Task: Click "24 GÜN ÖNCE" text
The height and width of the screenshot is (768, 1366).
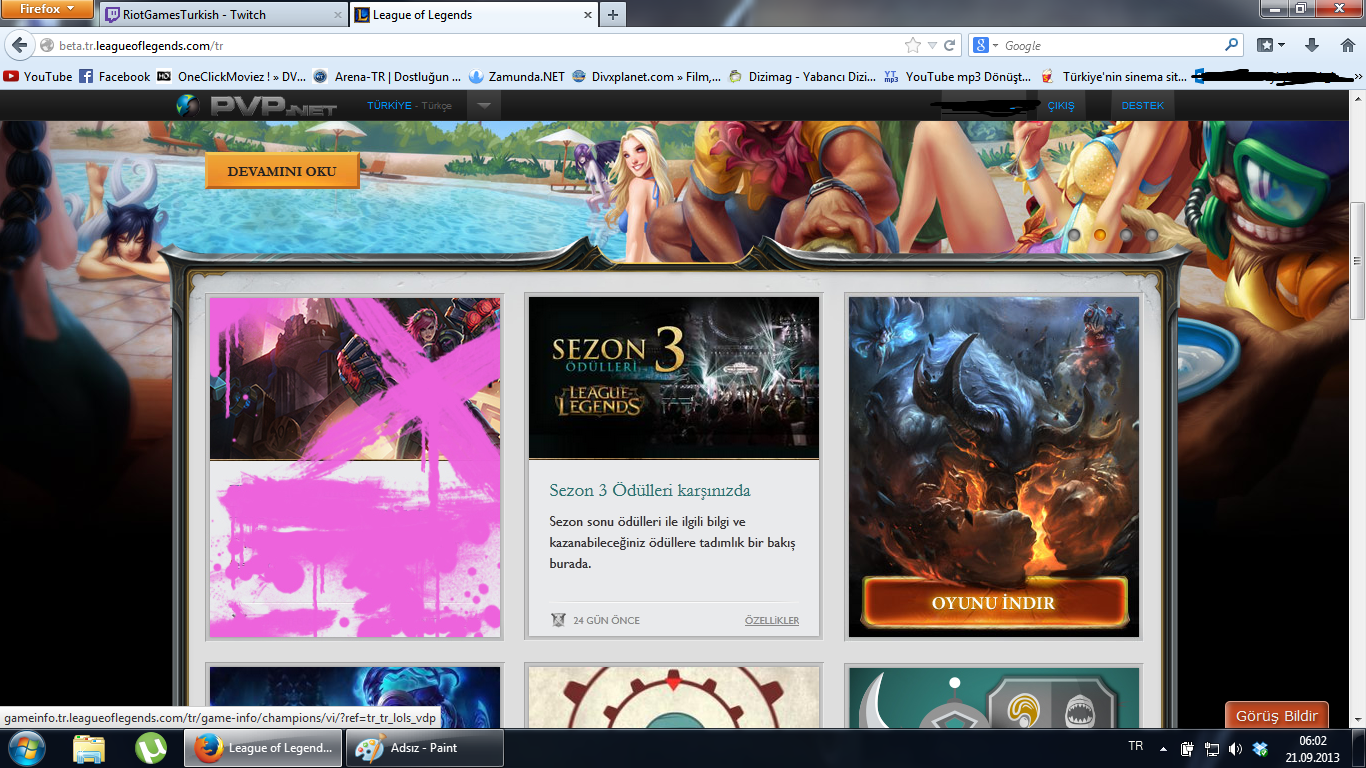Action: pyautogui.click(x=606, y=620)
